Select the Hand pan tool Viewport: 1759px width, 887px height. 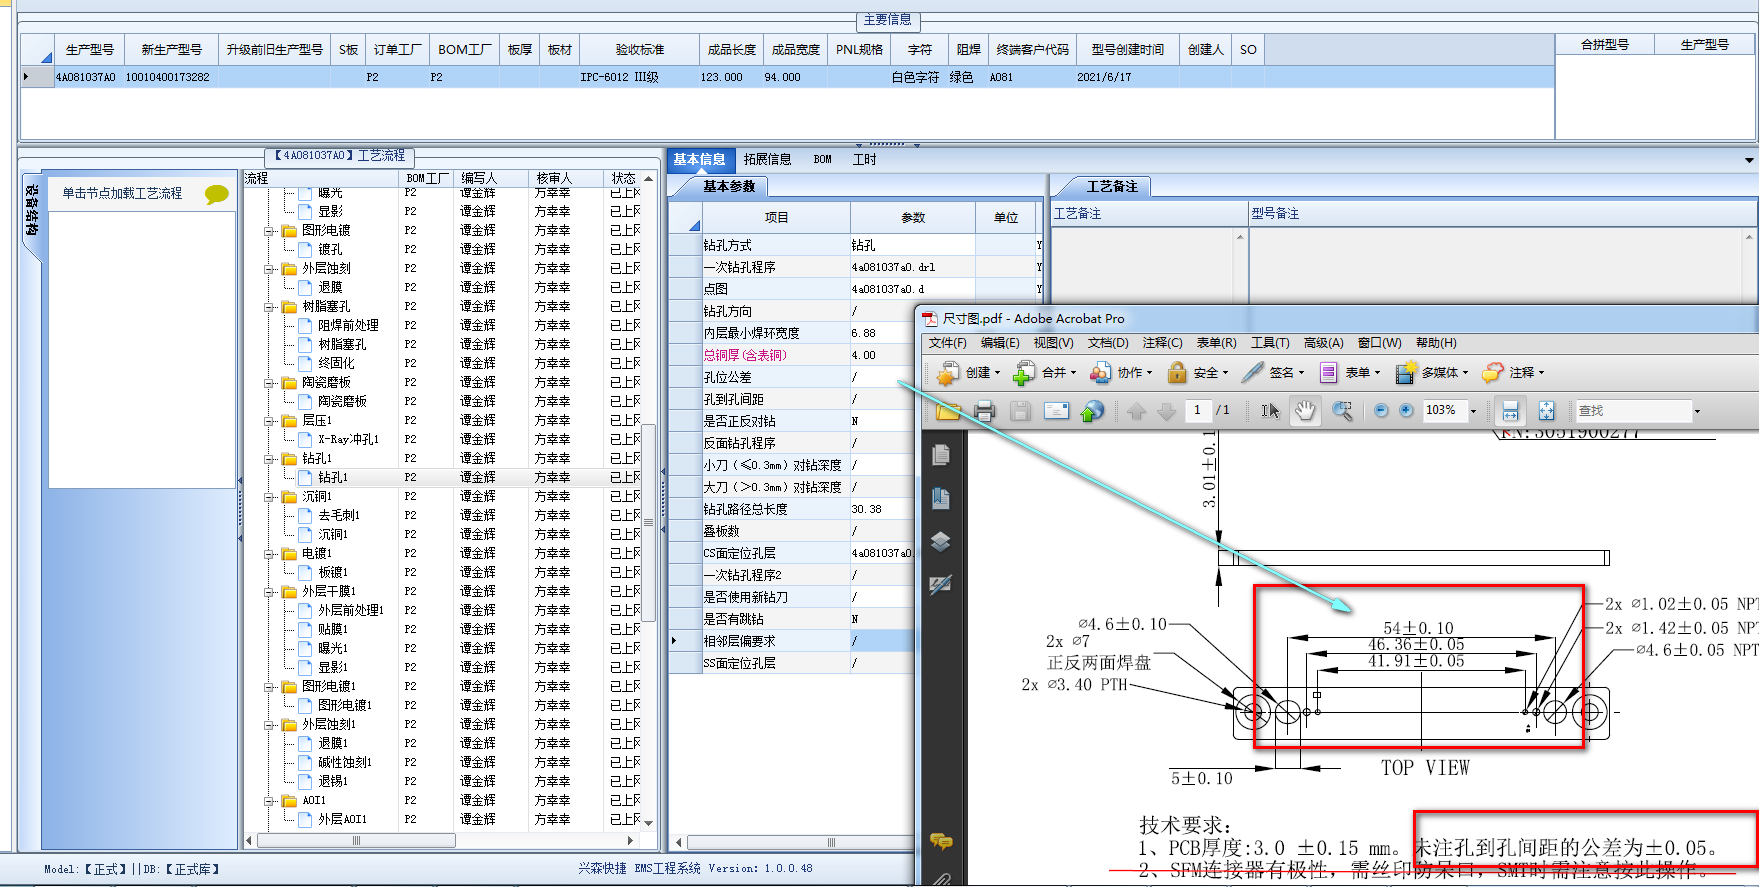pos(1305,411)
